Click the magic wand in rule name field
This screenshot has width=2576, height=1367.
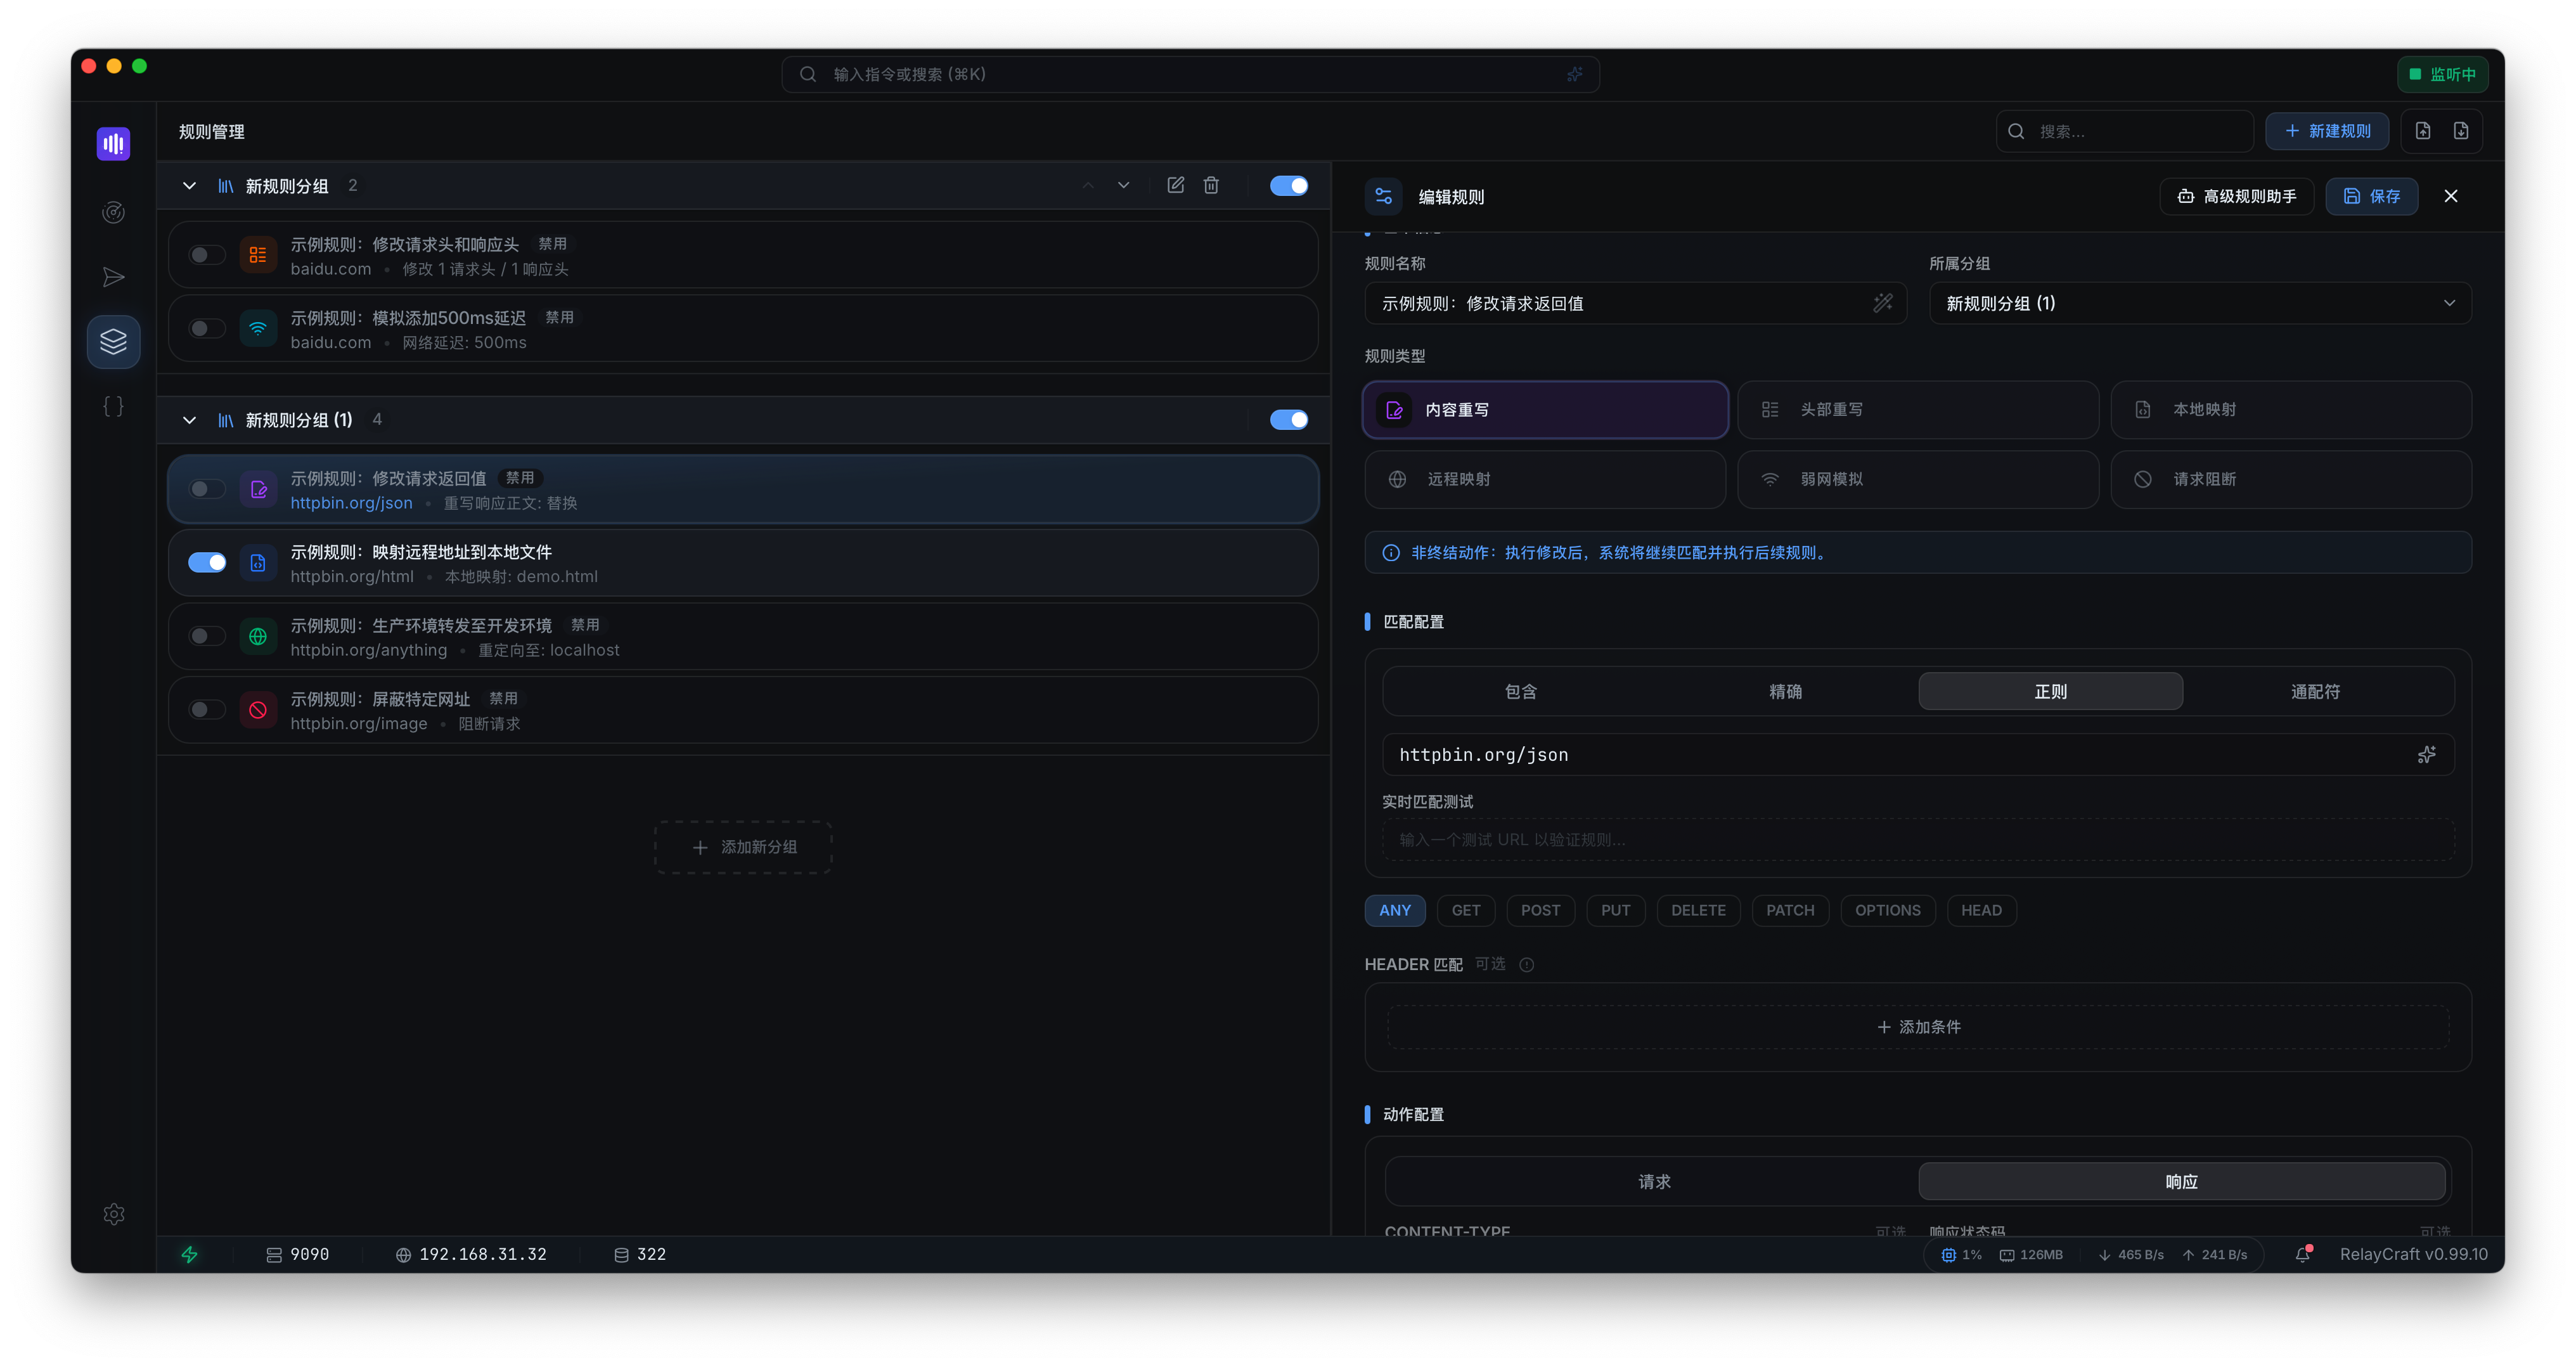click(1882, 303)
